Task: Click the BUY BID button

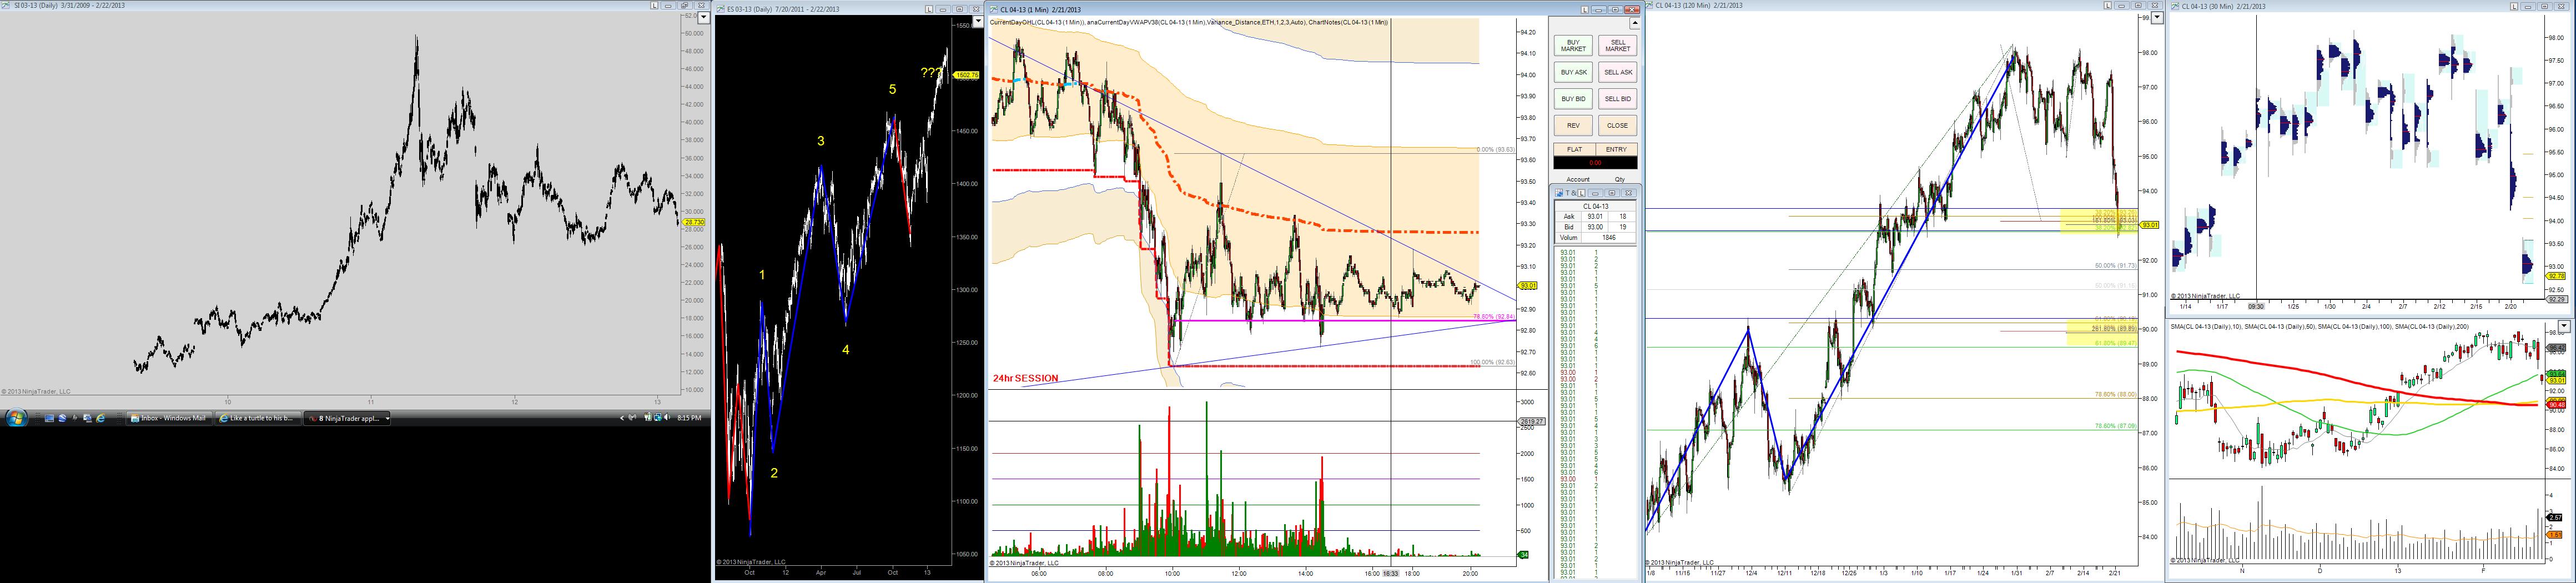Action: (1573, 99)
